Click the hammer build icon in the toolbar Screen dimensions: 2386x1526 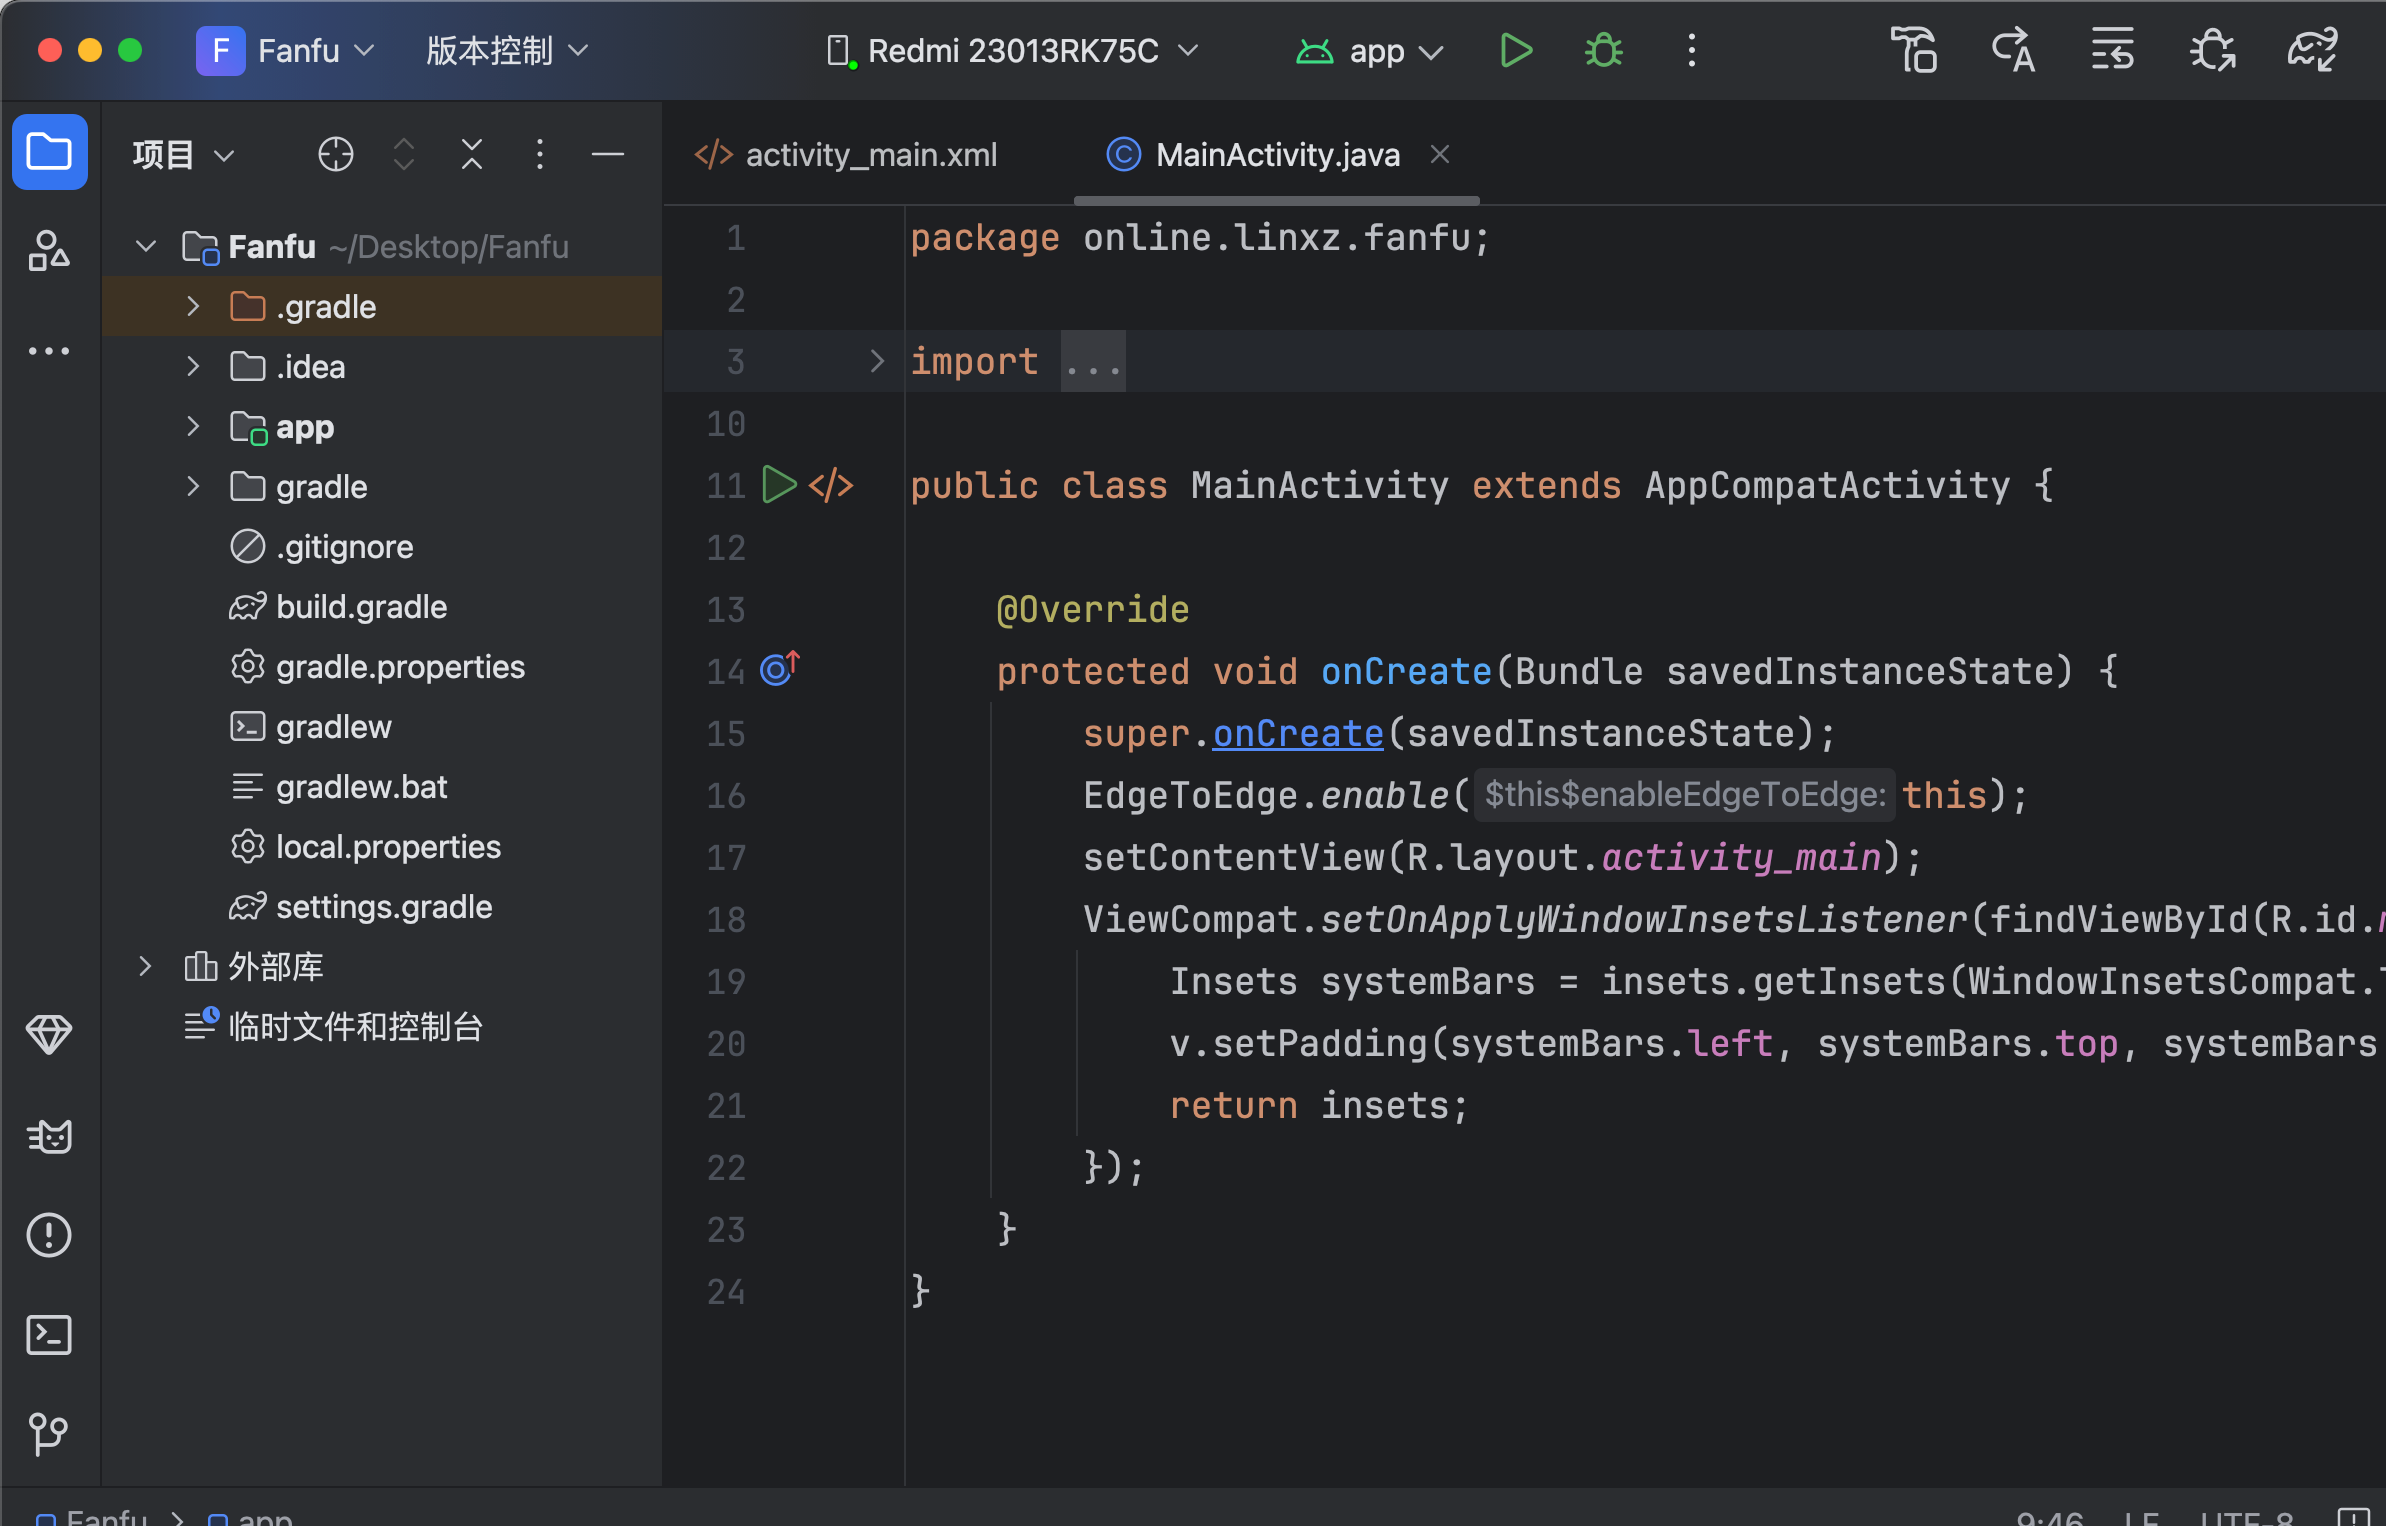(1914, 50)
